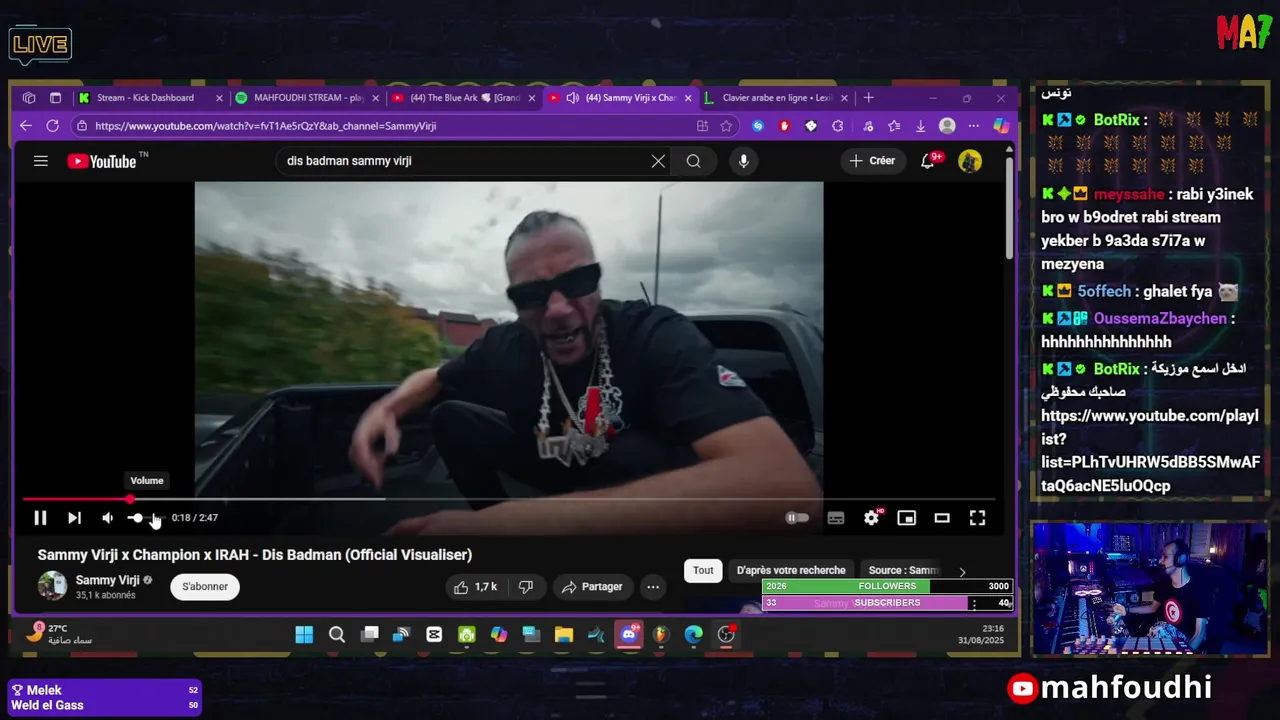The width and height of the screenshot is (1280, 720).
Task: Select the Tout filter chip
Action: [x=703, y=570]
